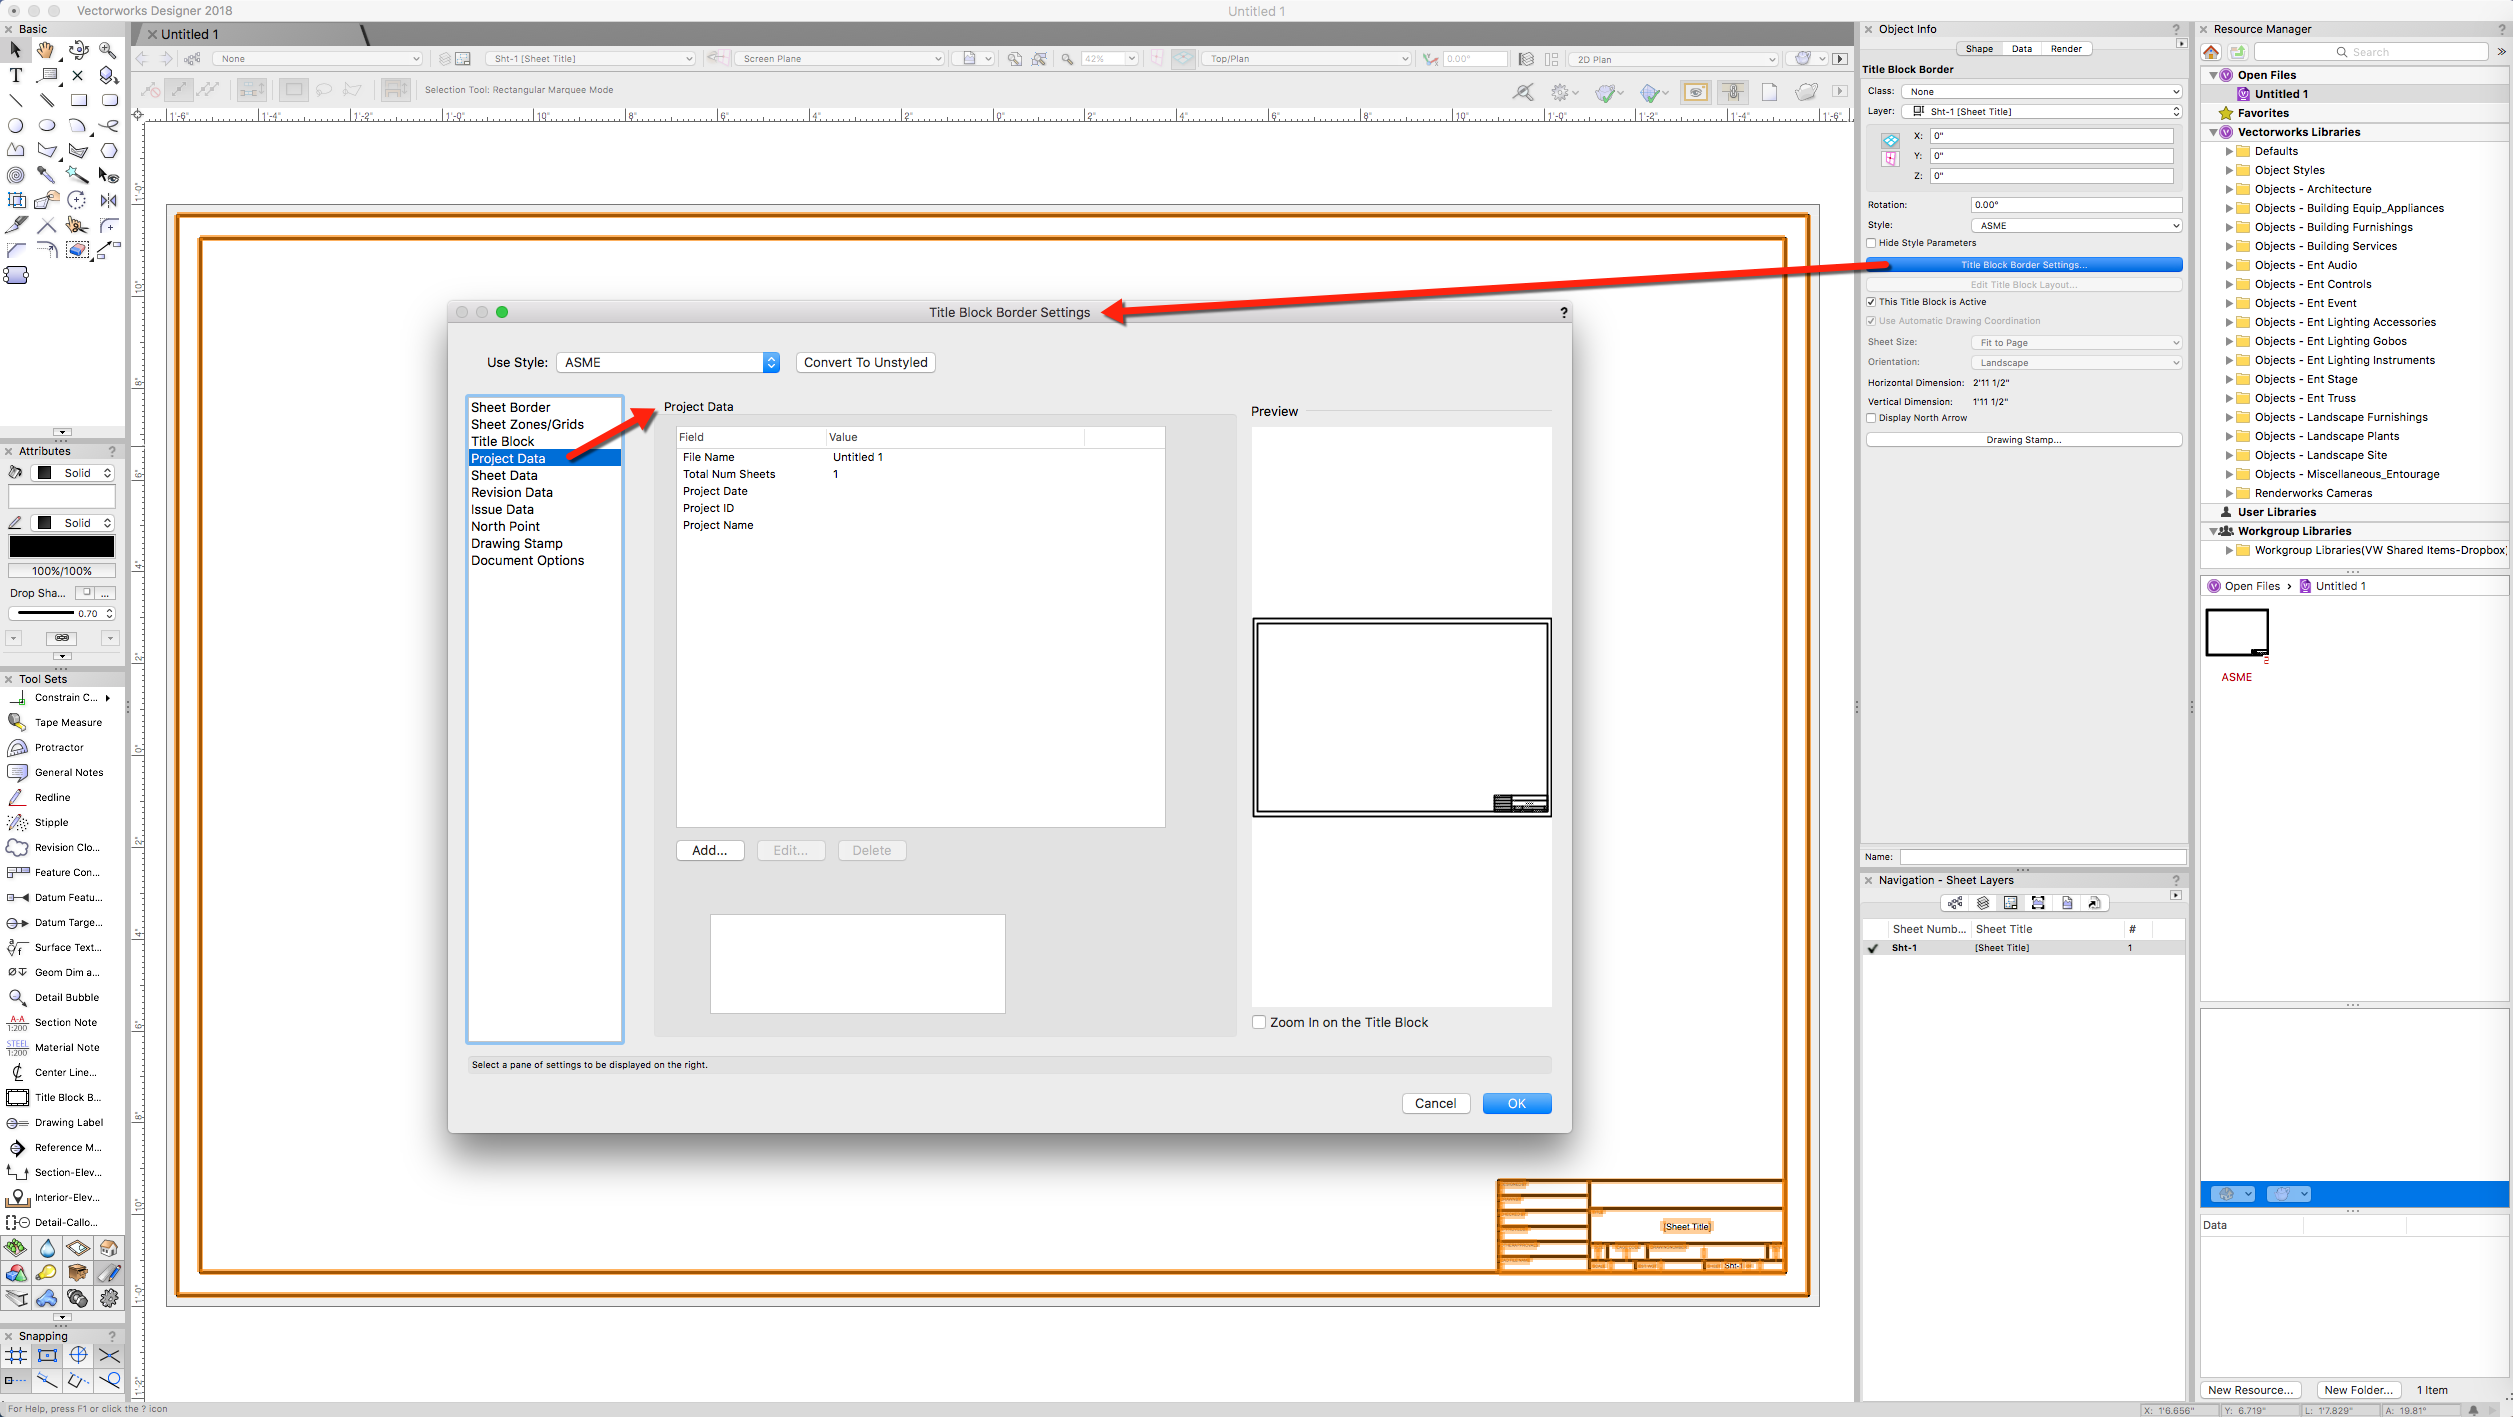Click the Add... button

(709, 850)
